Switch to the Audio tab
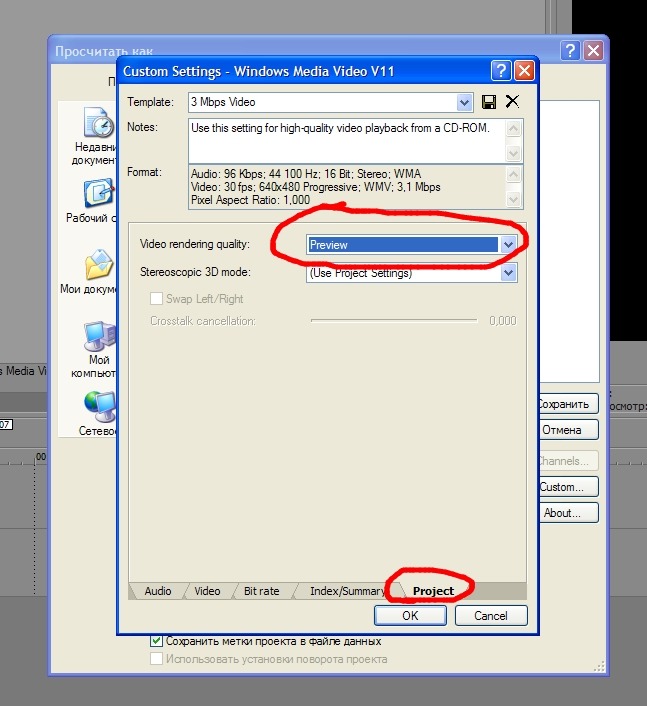647x706 pixels. 158,591
